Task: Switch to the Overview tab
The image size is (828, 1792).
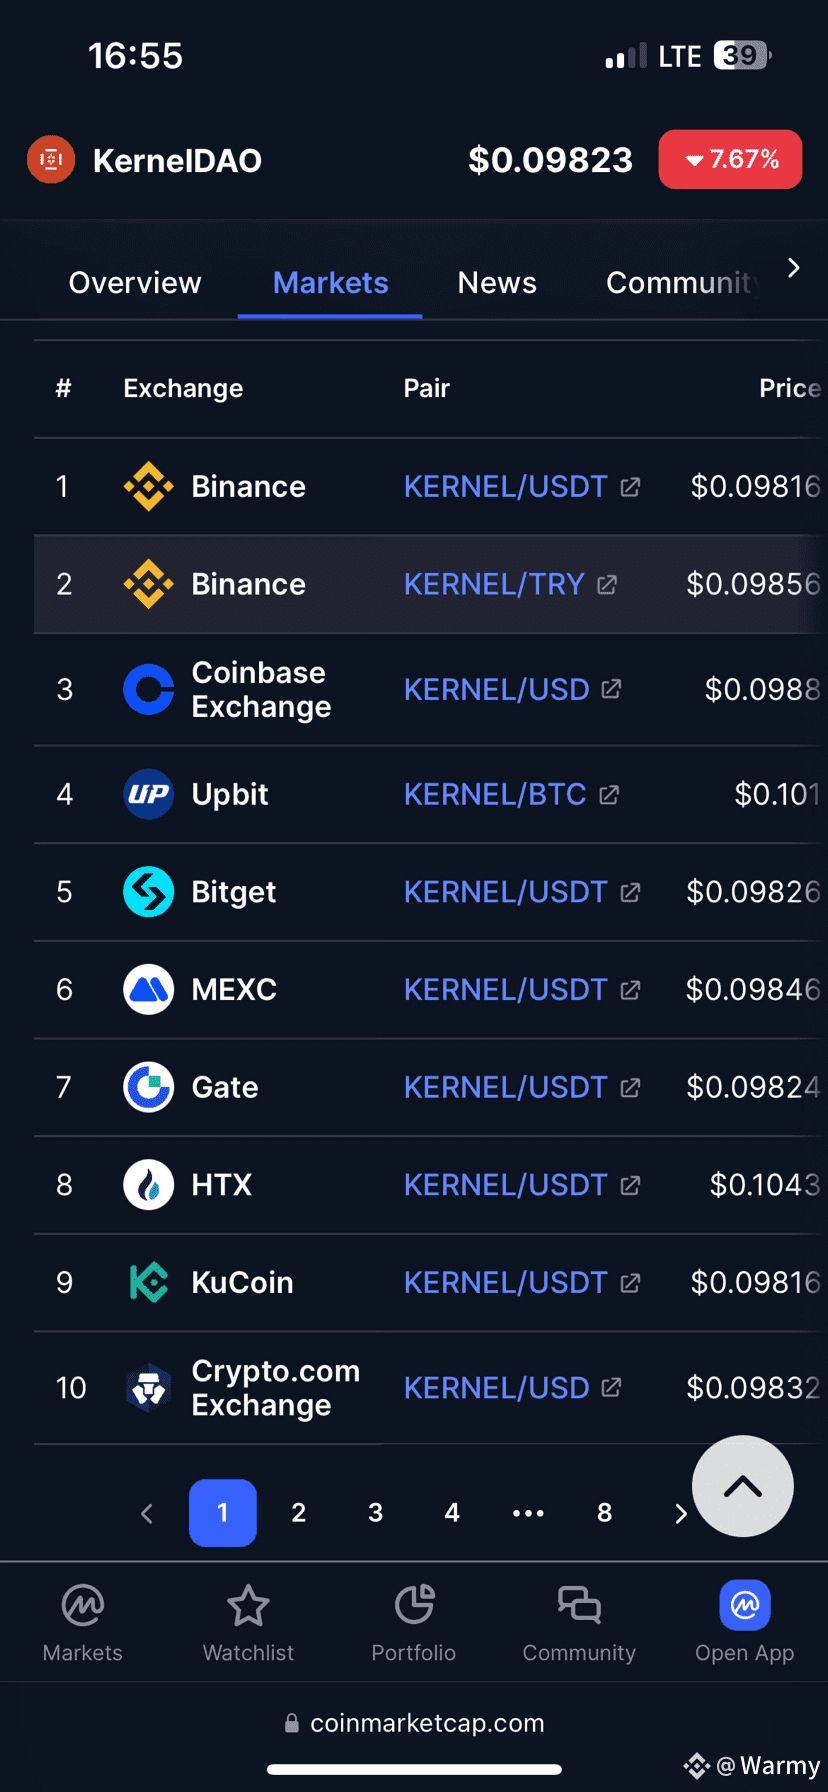Action: 135,283
